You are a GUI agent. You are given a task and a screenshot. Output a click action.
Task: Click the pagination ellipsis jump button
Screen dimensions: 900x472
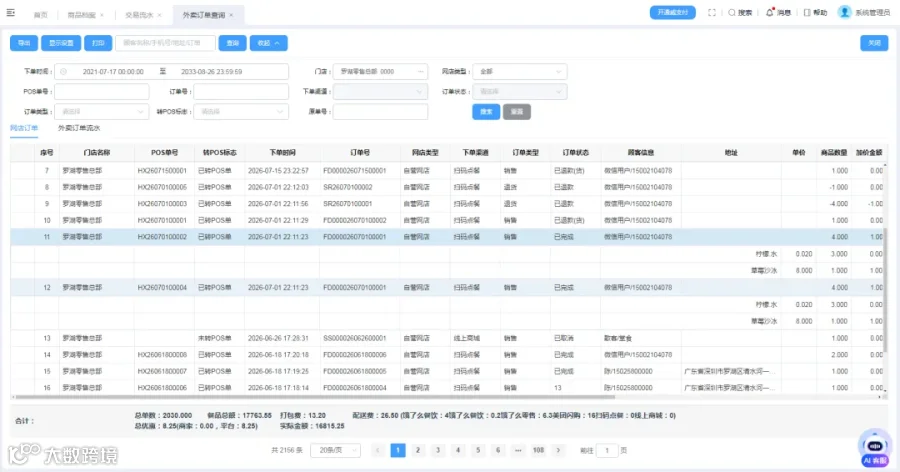click(518, 450)
